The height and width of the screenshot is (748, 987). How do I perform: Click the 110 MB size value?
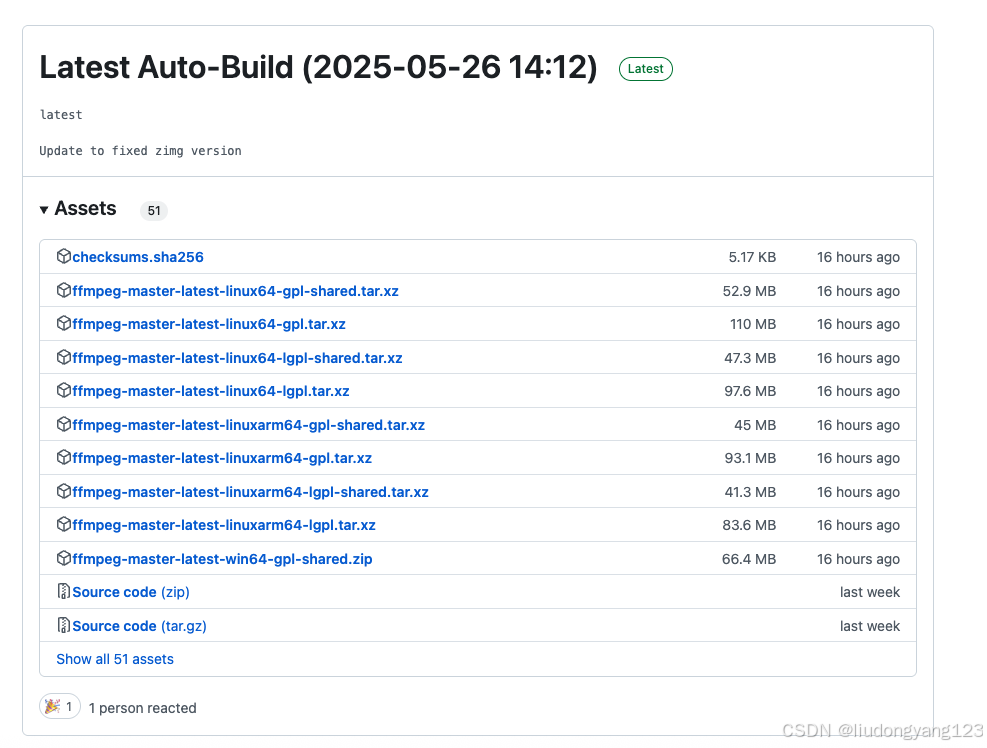[x=753, y=324]
